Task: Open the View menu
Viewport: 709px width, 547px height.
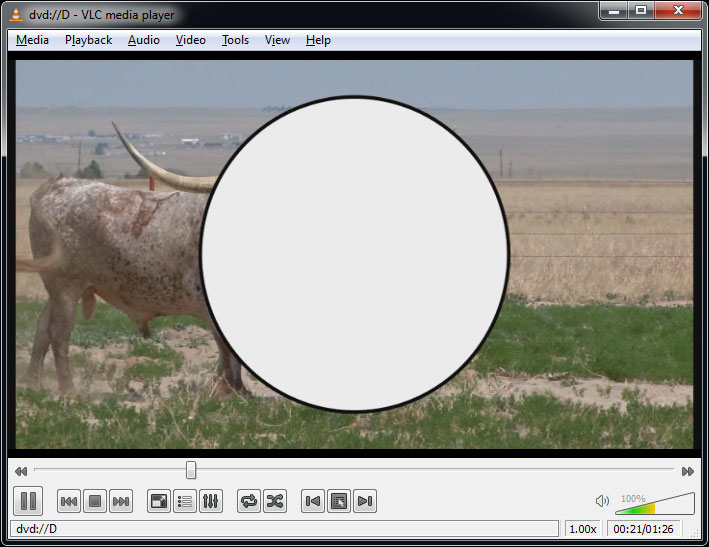Action: click(277, 40)
